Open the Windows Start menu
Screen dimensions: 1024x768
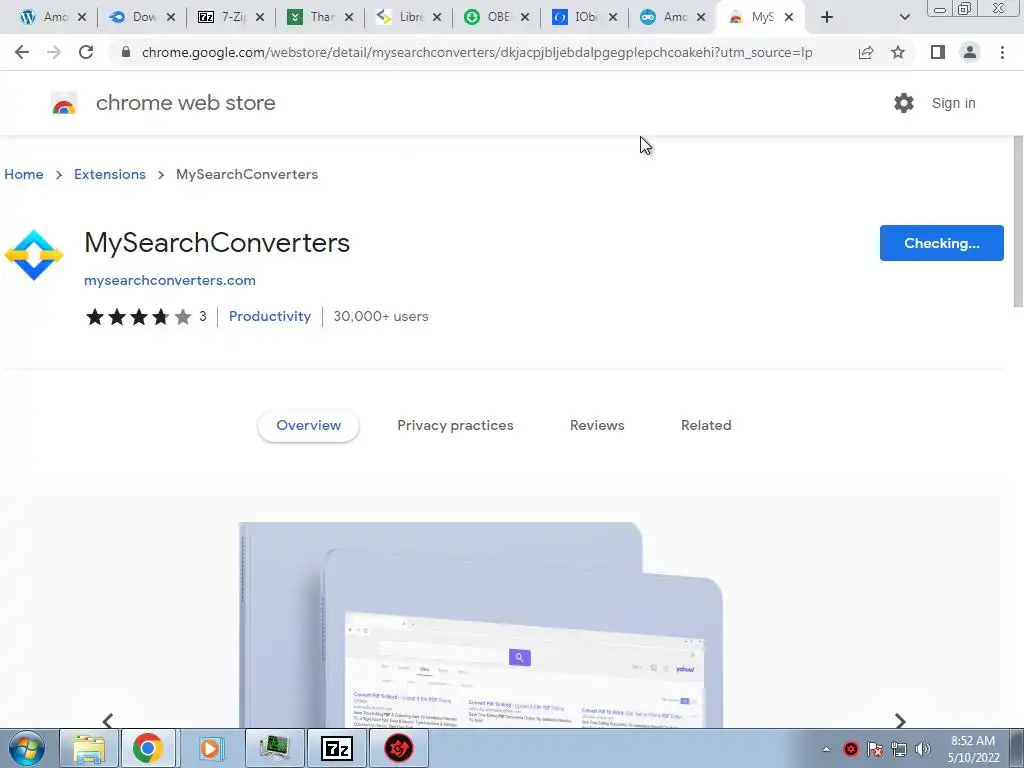26,748
